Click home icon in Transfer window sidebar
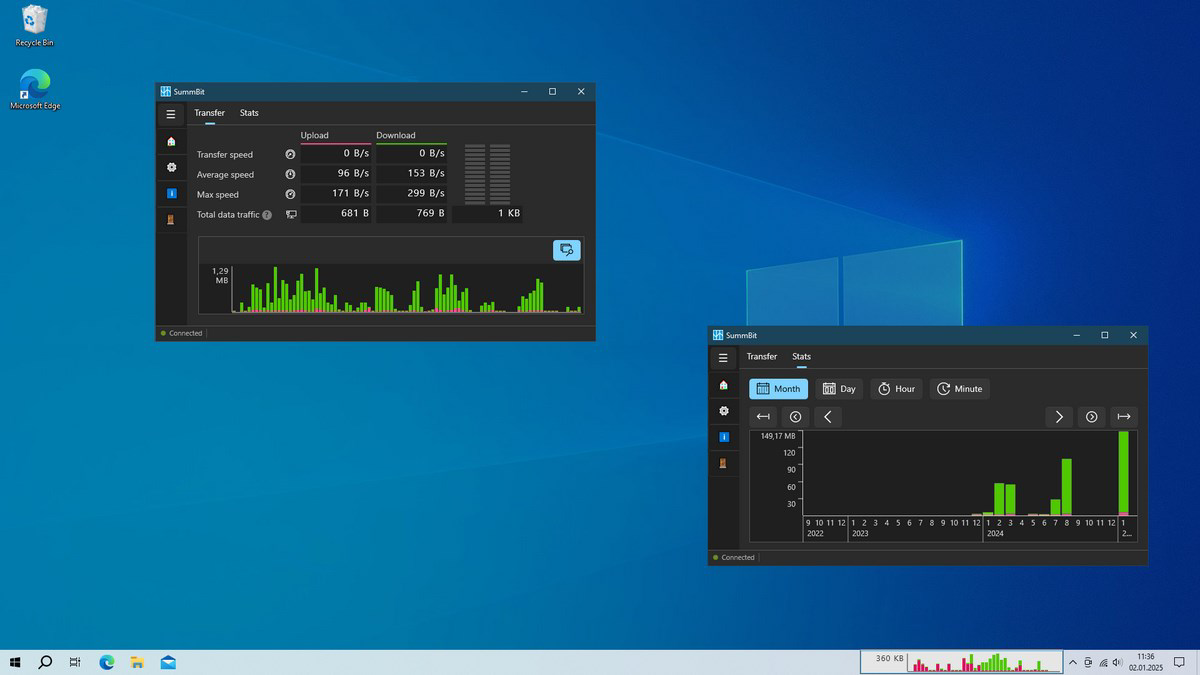Image resolution: width=1200 pixels, height=675 pixels. tap(171, 141)
